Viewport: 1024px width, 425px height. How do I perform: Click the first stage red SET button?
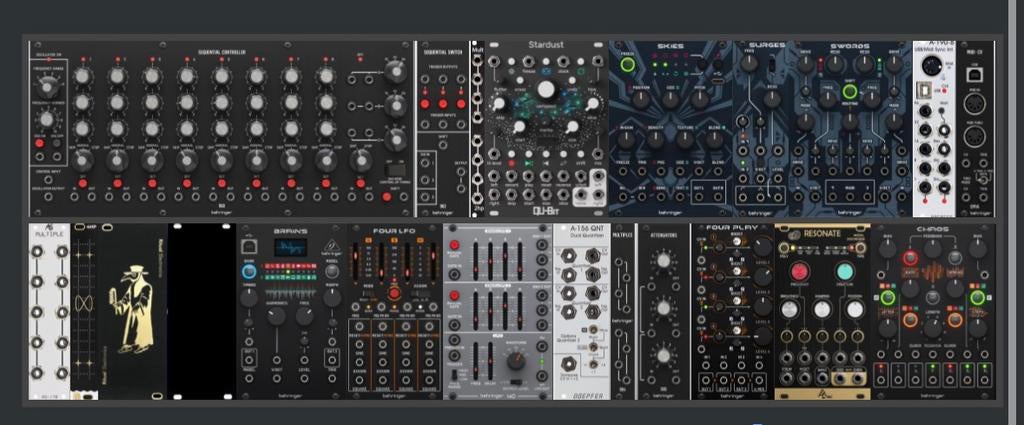(x=82, y=183)
